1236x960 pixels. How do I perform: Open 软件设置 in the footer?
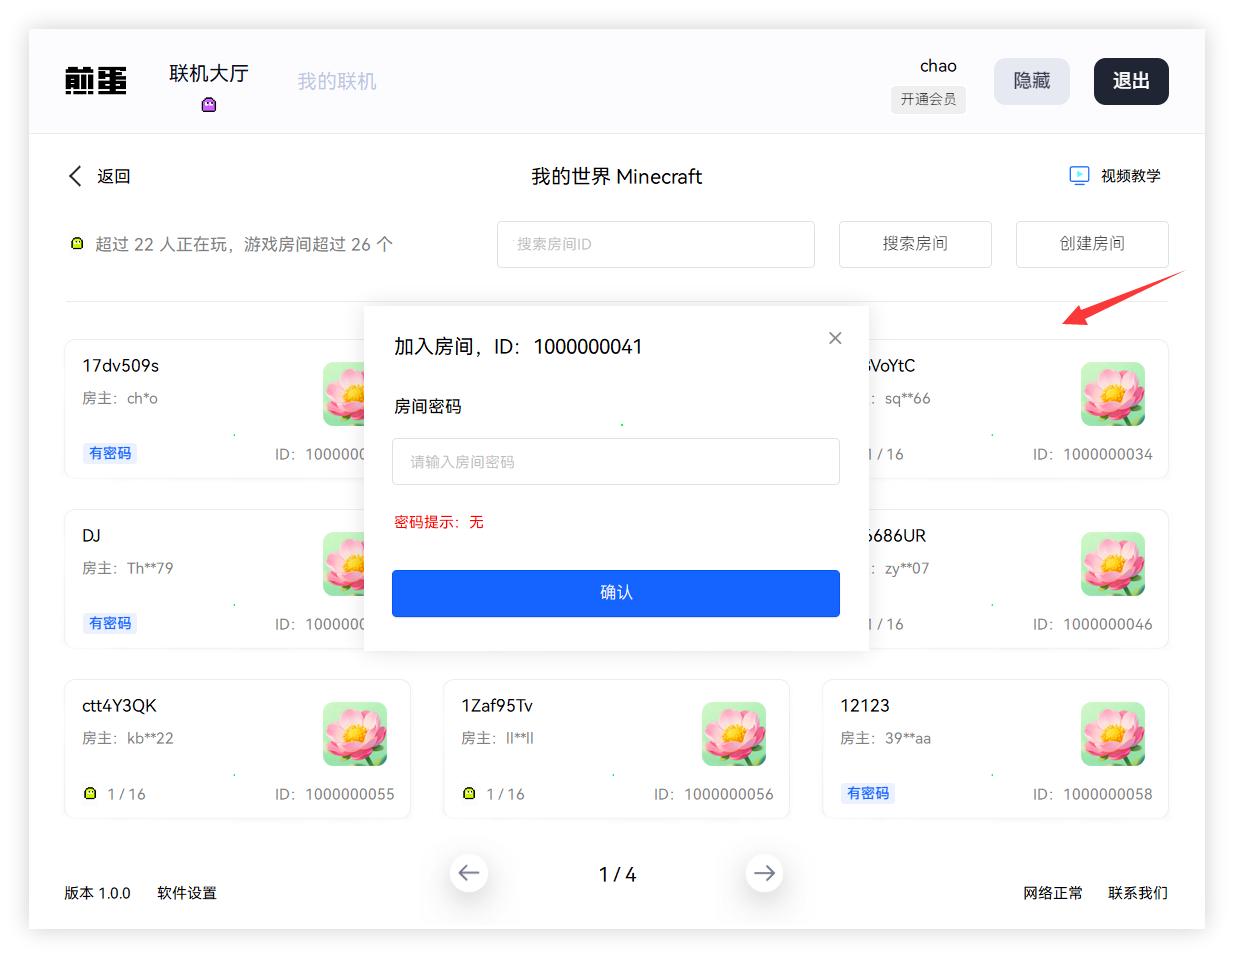pos(187,893)
